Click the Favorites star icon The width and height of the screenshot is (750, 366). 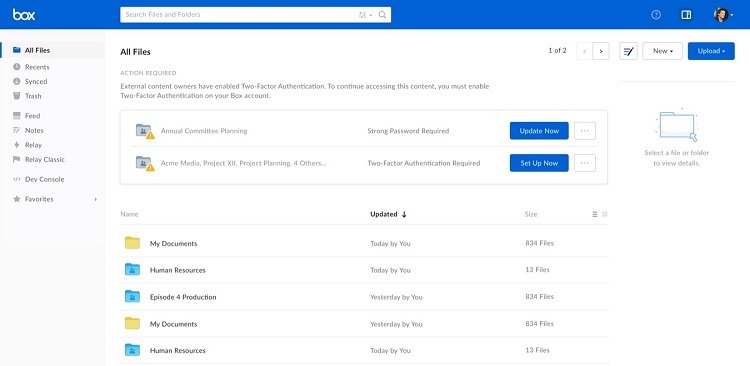point(17,199)
